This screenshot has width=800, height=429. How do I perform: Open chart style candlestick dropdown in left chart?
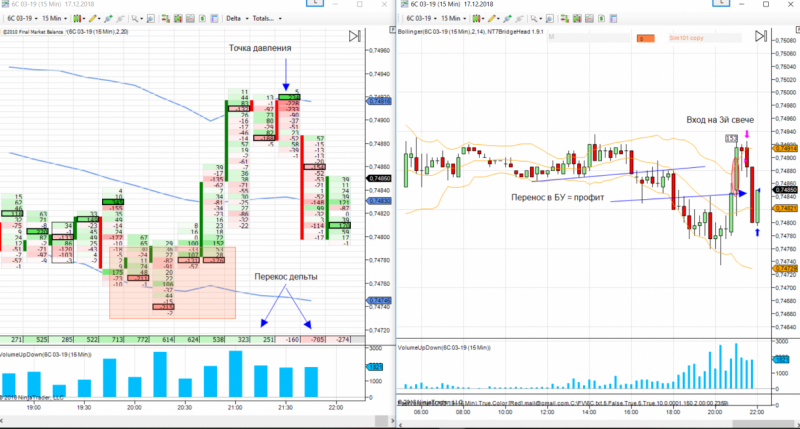[x=78, y=18]
